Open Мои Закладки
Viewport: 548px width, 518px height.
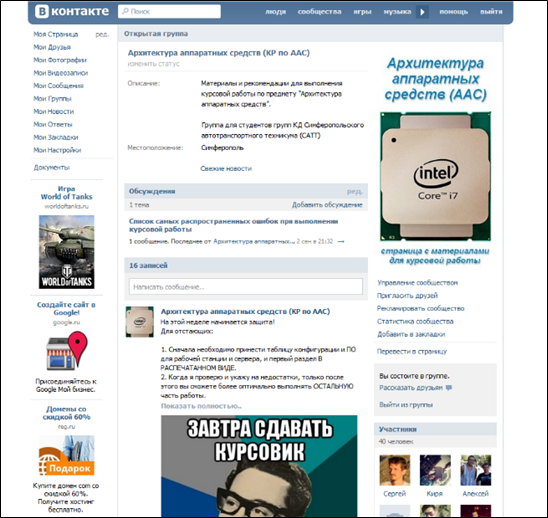[56, 137]
